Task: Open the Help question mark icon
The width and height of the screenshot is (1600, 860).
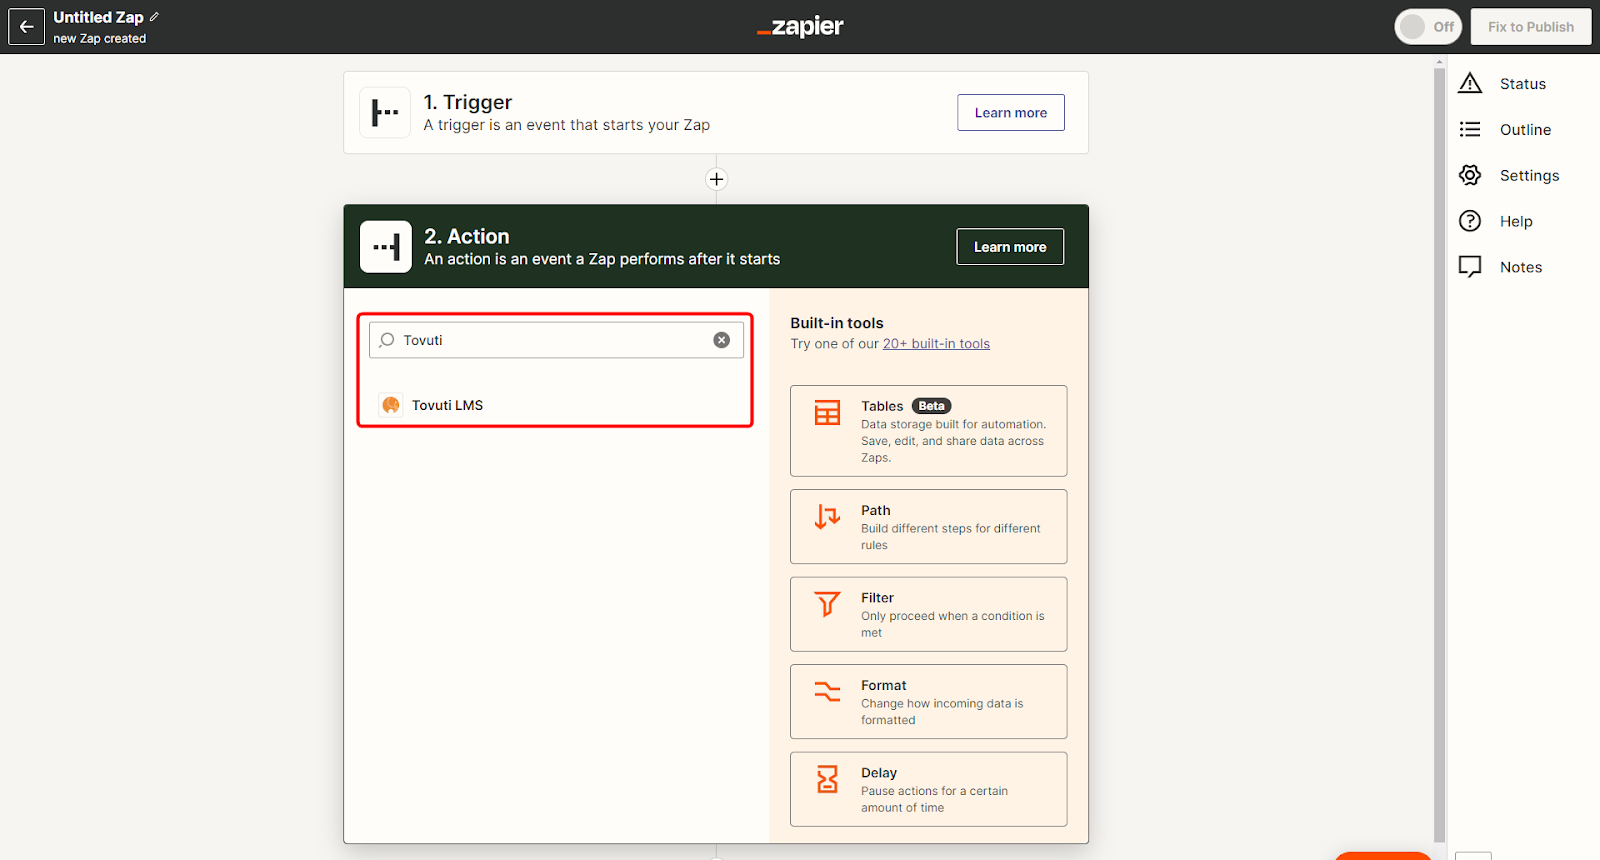Action: [1470, 221]
